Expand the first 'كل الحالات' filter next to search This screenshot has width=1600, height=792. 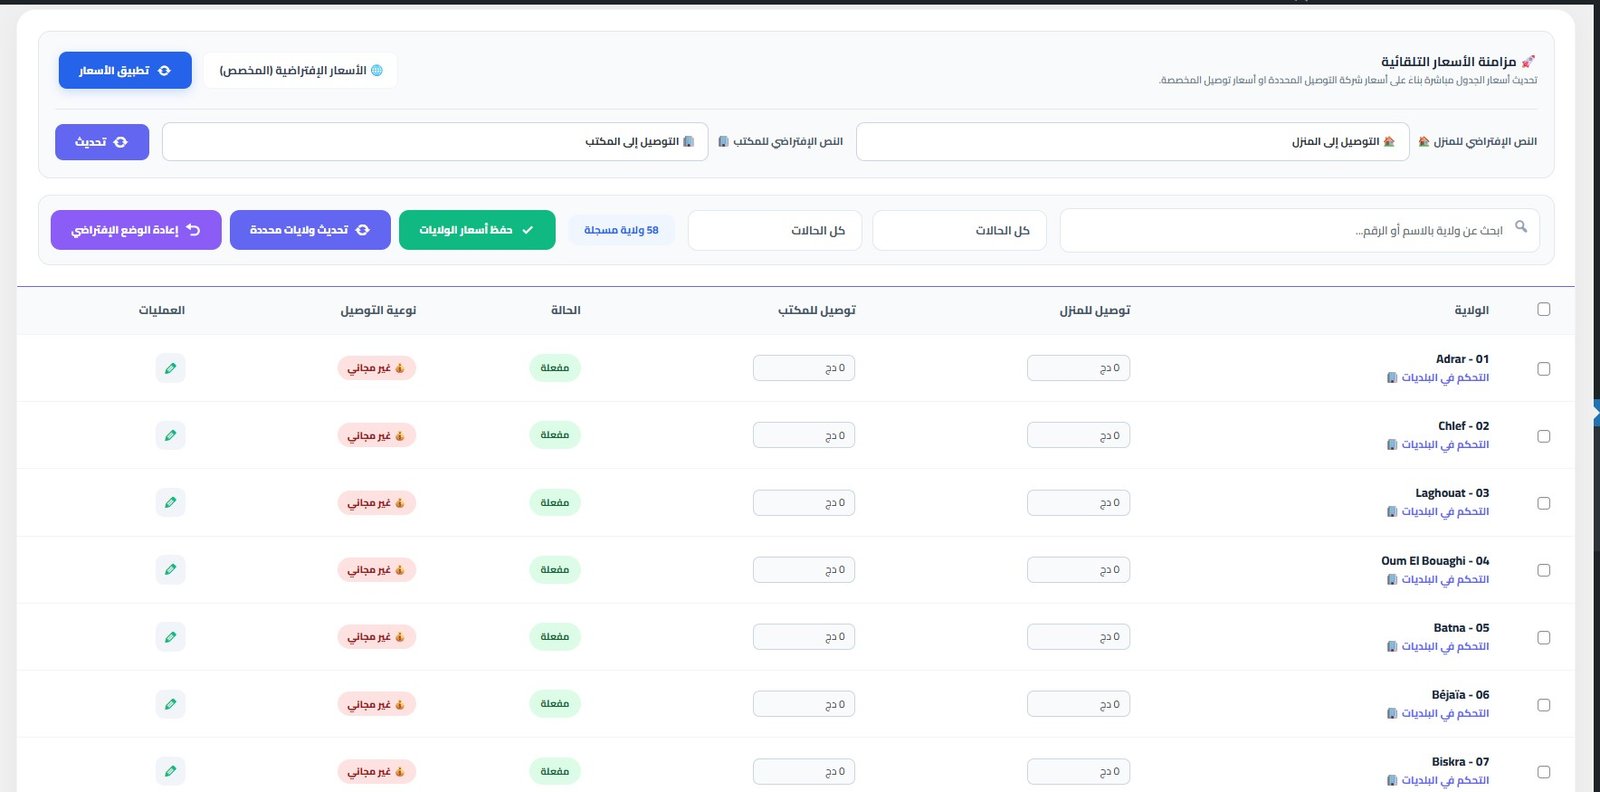coord(959,230)
